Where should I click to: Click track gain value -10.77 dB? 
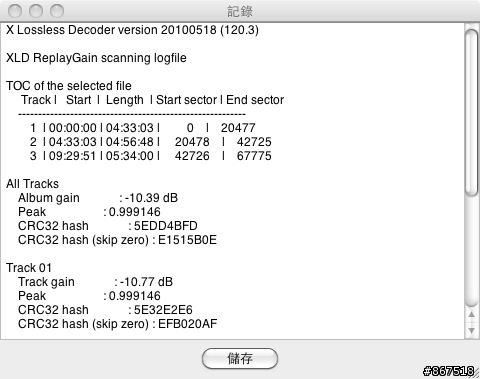tap(146, 282)
